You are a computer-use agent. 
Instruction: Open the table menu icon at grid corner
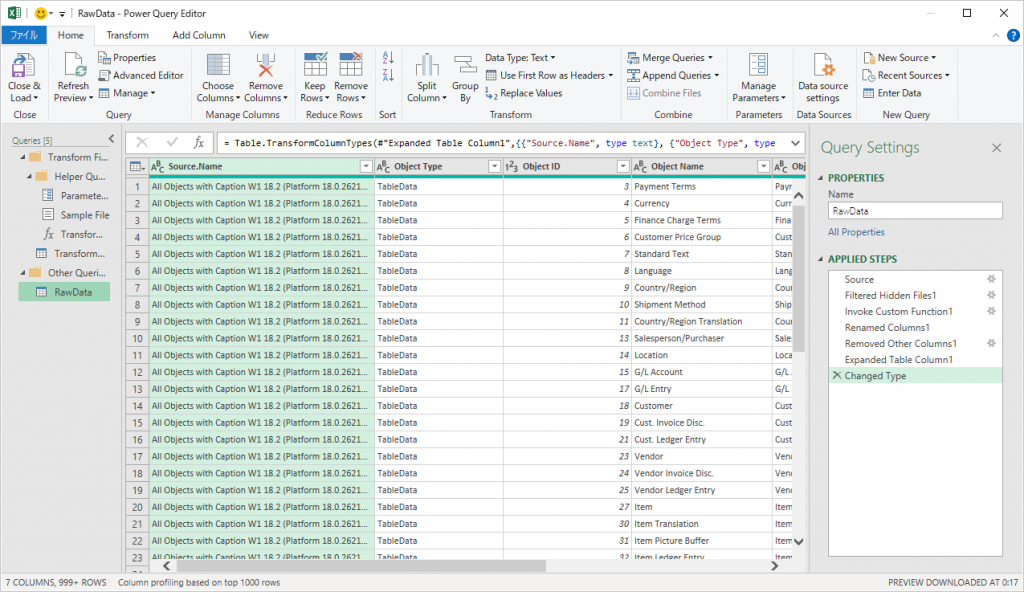point(137,167)
